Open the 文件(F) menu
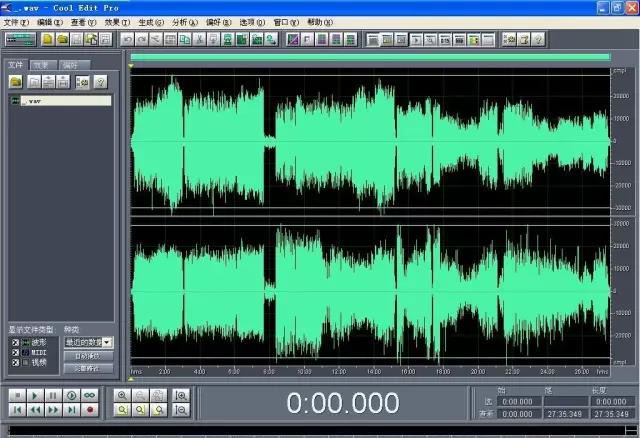The image size is (640, 438). 16,22
